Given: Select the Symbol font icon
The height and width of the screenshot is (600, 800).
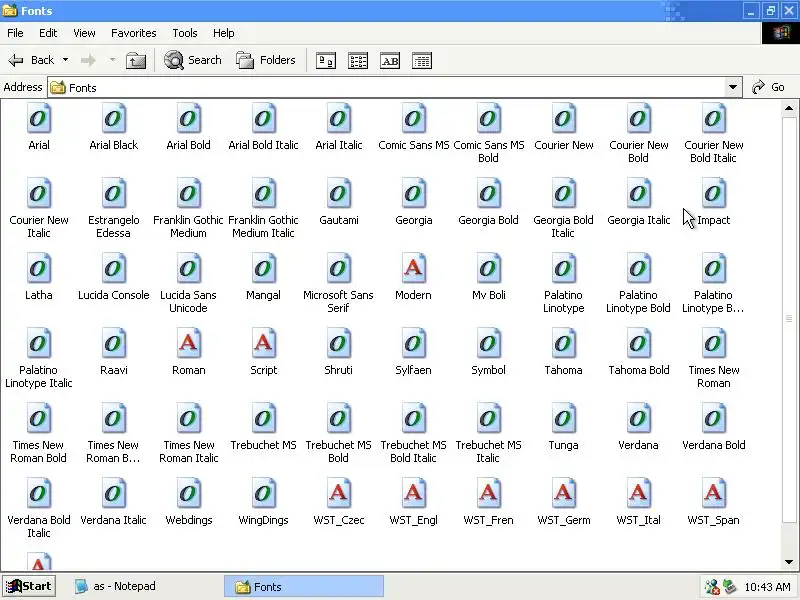Looking at the screenshot, I should pyautogui.click(x=489, y=343).
